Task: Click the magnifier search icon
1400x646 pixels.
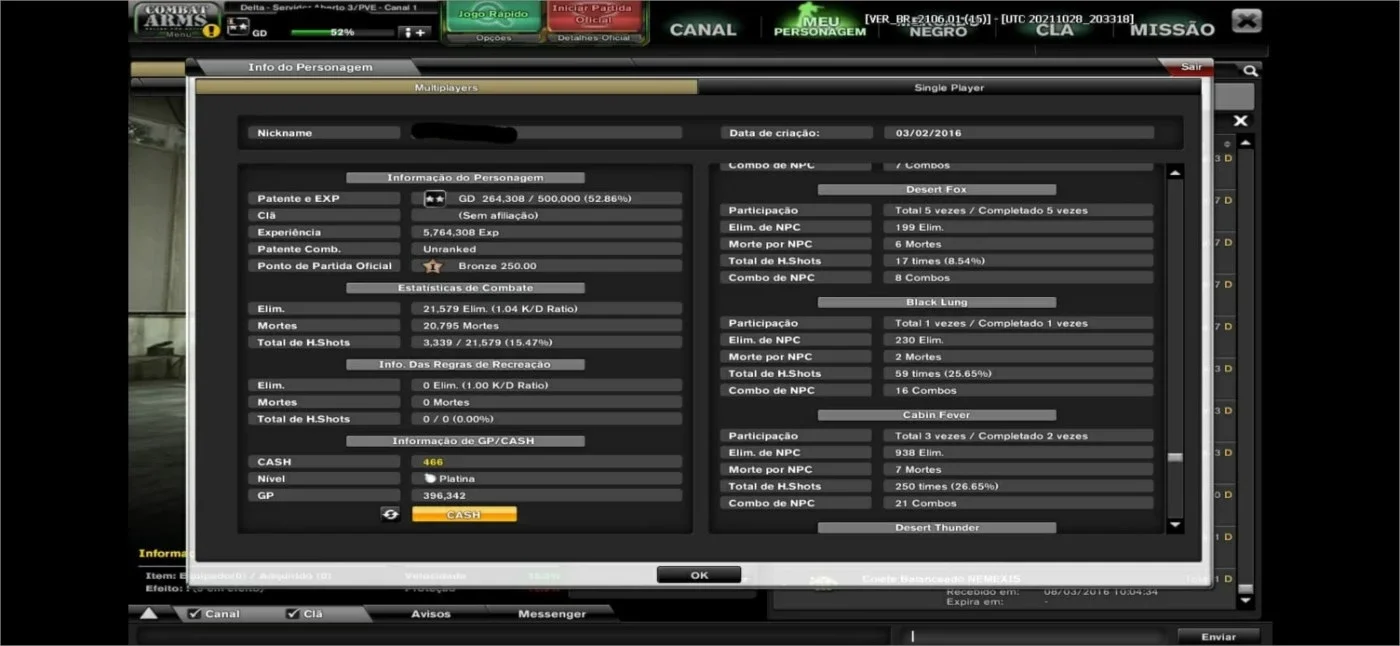Action: tap(1250, 71)
